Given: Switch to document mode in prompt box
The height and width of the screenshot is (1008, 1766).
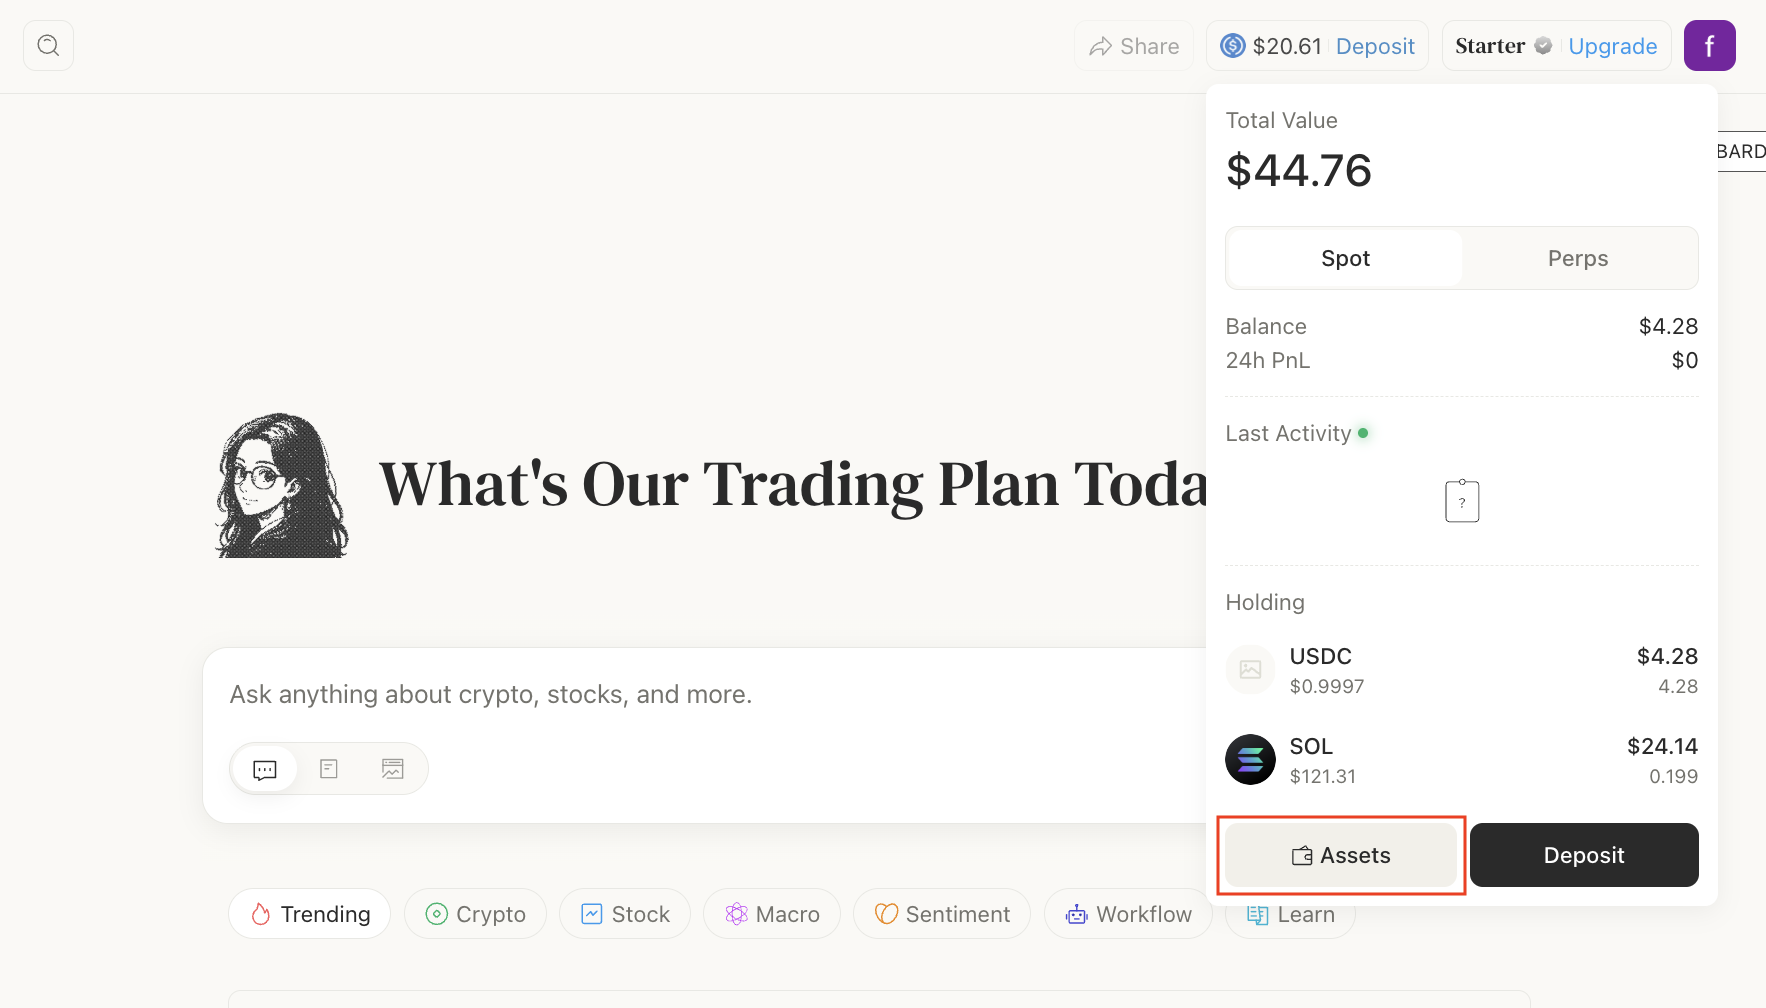Looking at the screenshot, I should [x=329, y=769].
